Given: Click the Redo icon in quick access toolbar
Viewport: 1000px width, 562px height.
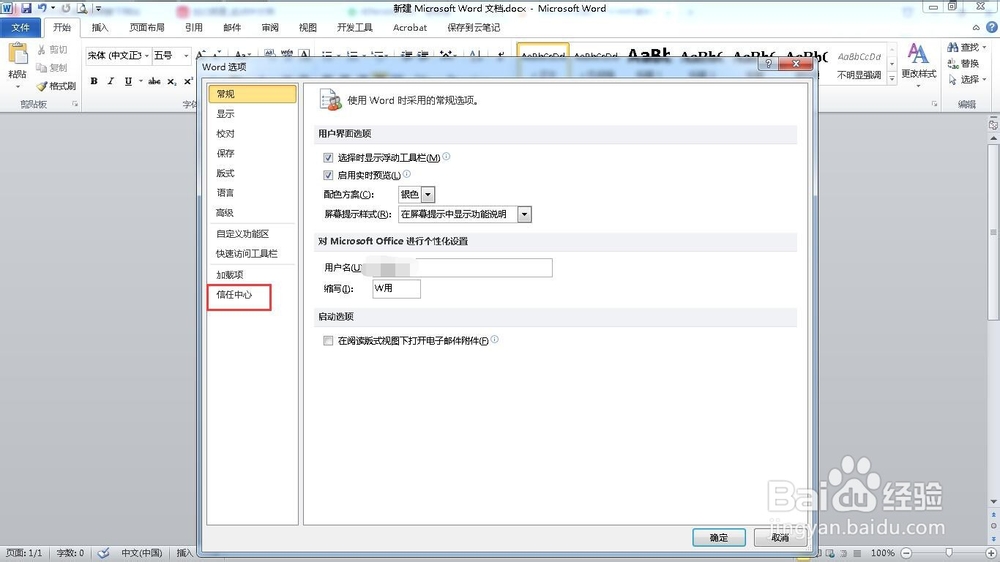Looking at the screenshot, I should (66, 8).
